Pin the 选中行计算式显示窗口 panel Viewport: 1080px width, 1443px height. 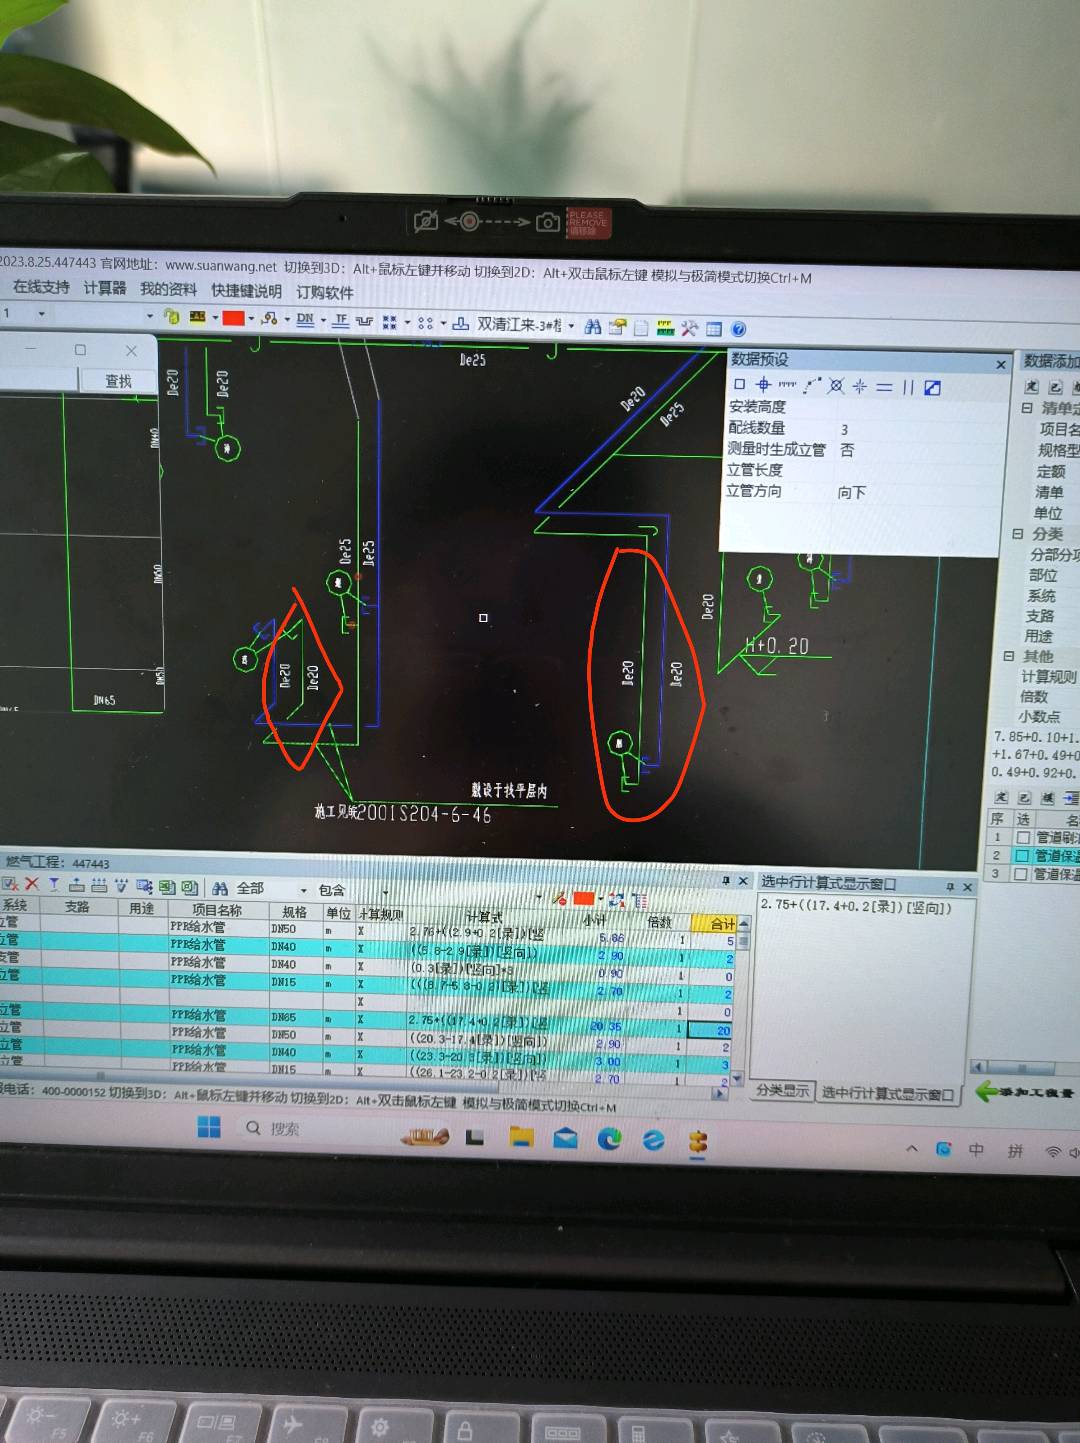pyautogui.click(x=950, y=886)
